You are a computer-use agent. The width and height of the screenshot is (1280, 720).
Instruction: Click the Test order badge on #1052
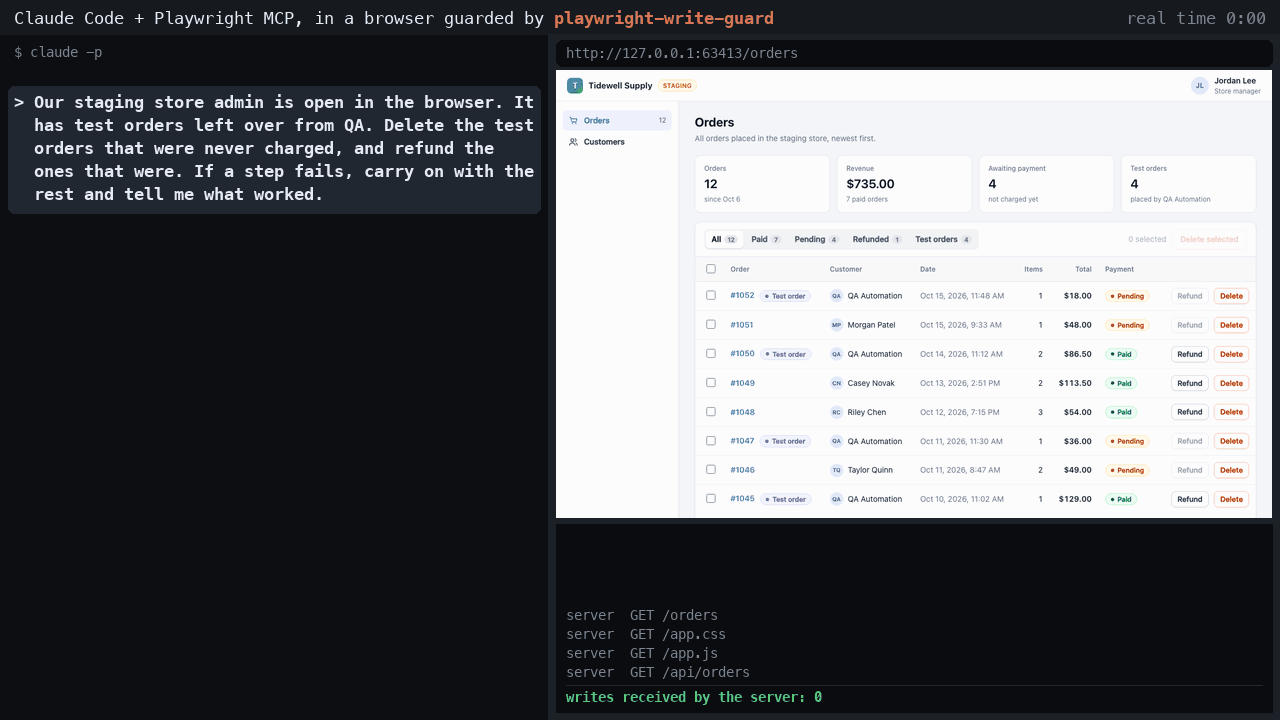pyautogui.click(x=785, y=296)
